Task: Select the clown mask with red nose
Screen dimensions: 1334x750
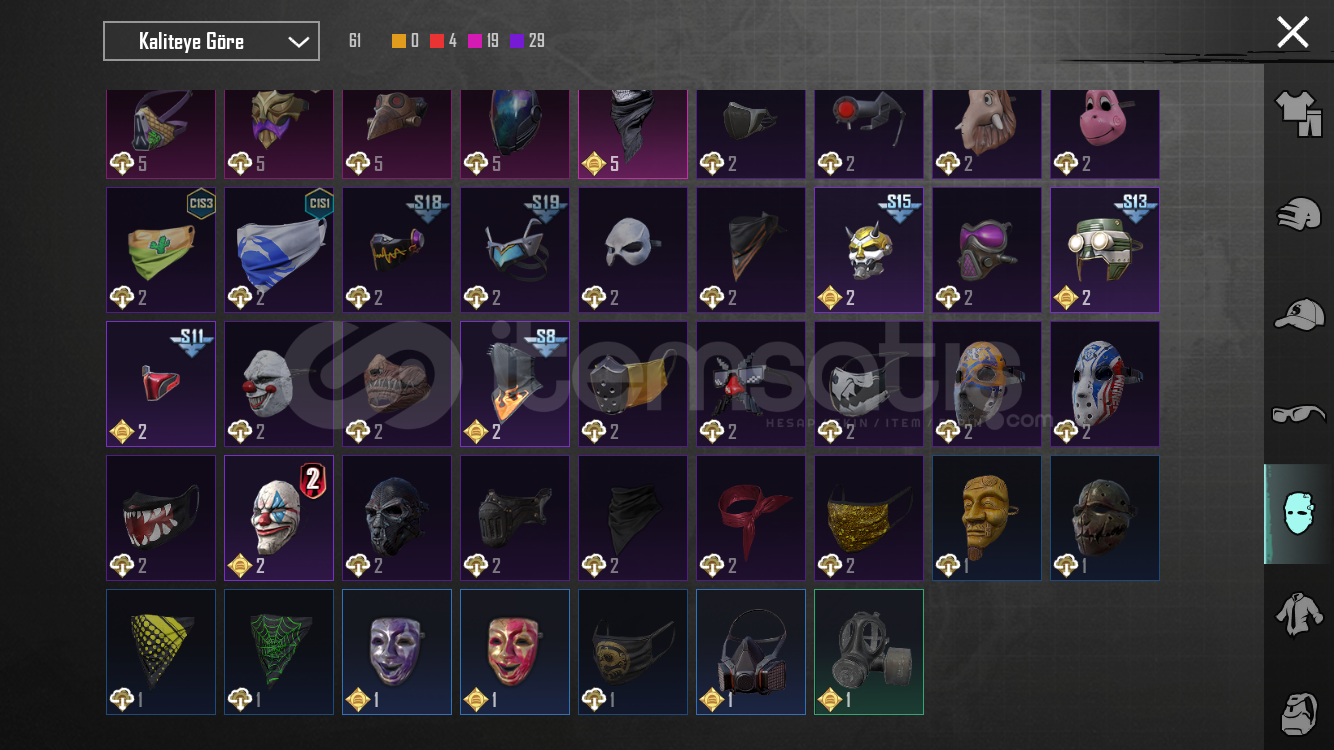Action: 279,384
